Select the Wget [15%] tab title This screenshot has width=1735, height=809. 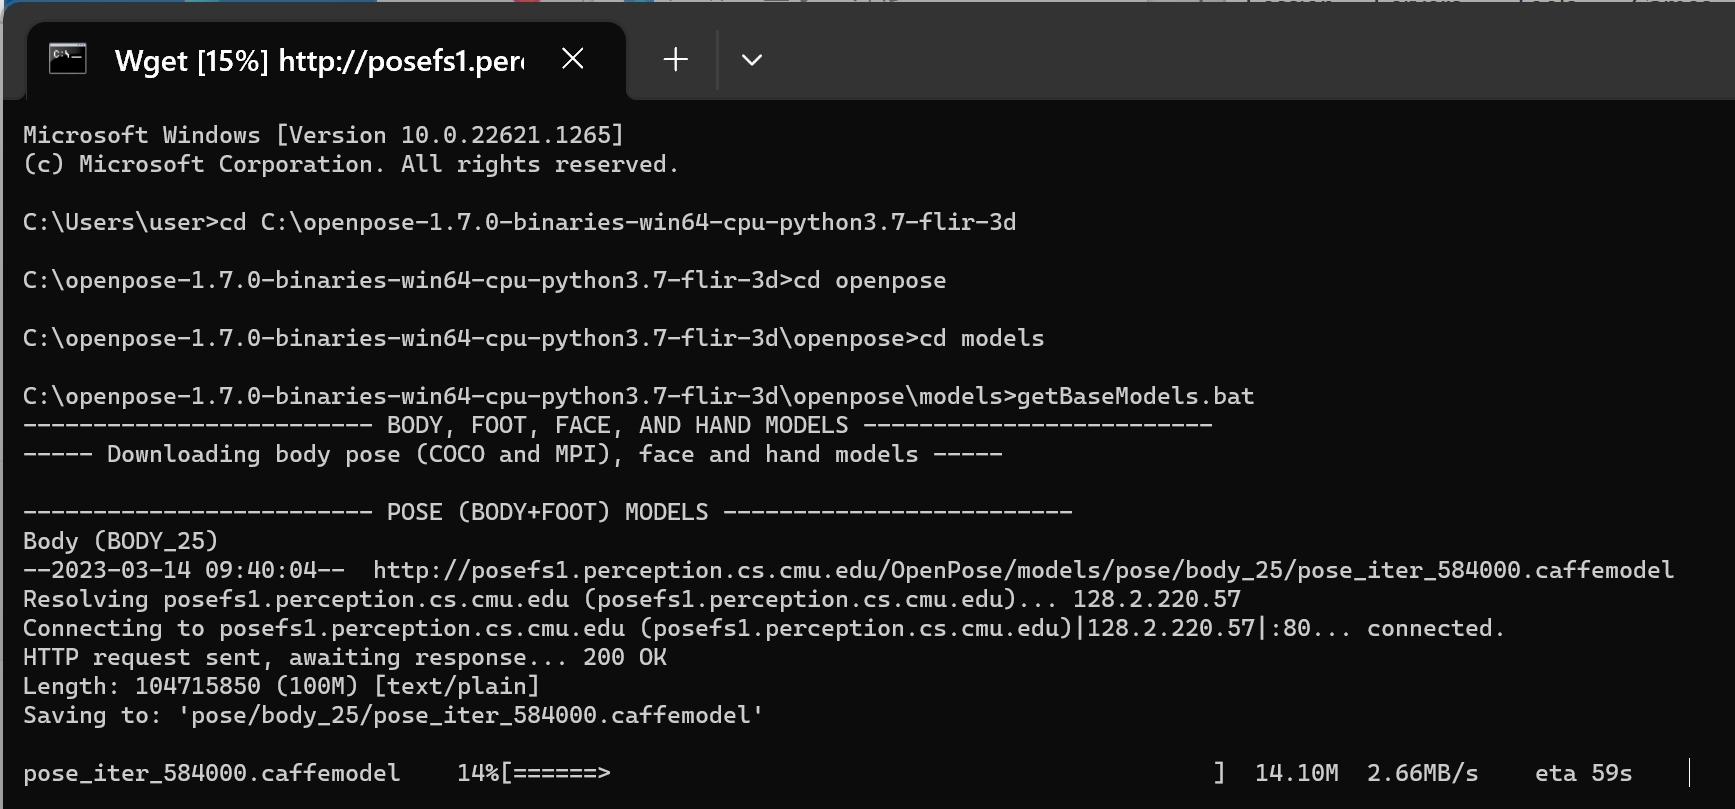(x=319, y=61)
